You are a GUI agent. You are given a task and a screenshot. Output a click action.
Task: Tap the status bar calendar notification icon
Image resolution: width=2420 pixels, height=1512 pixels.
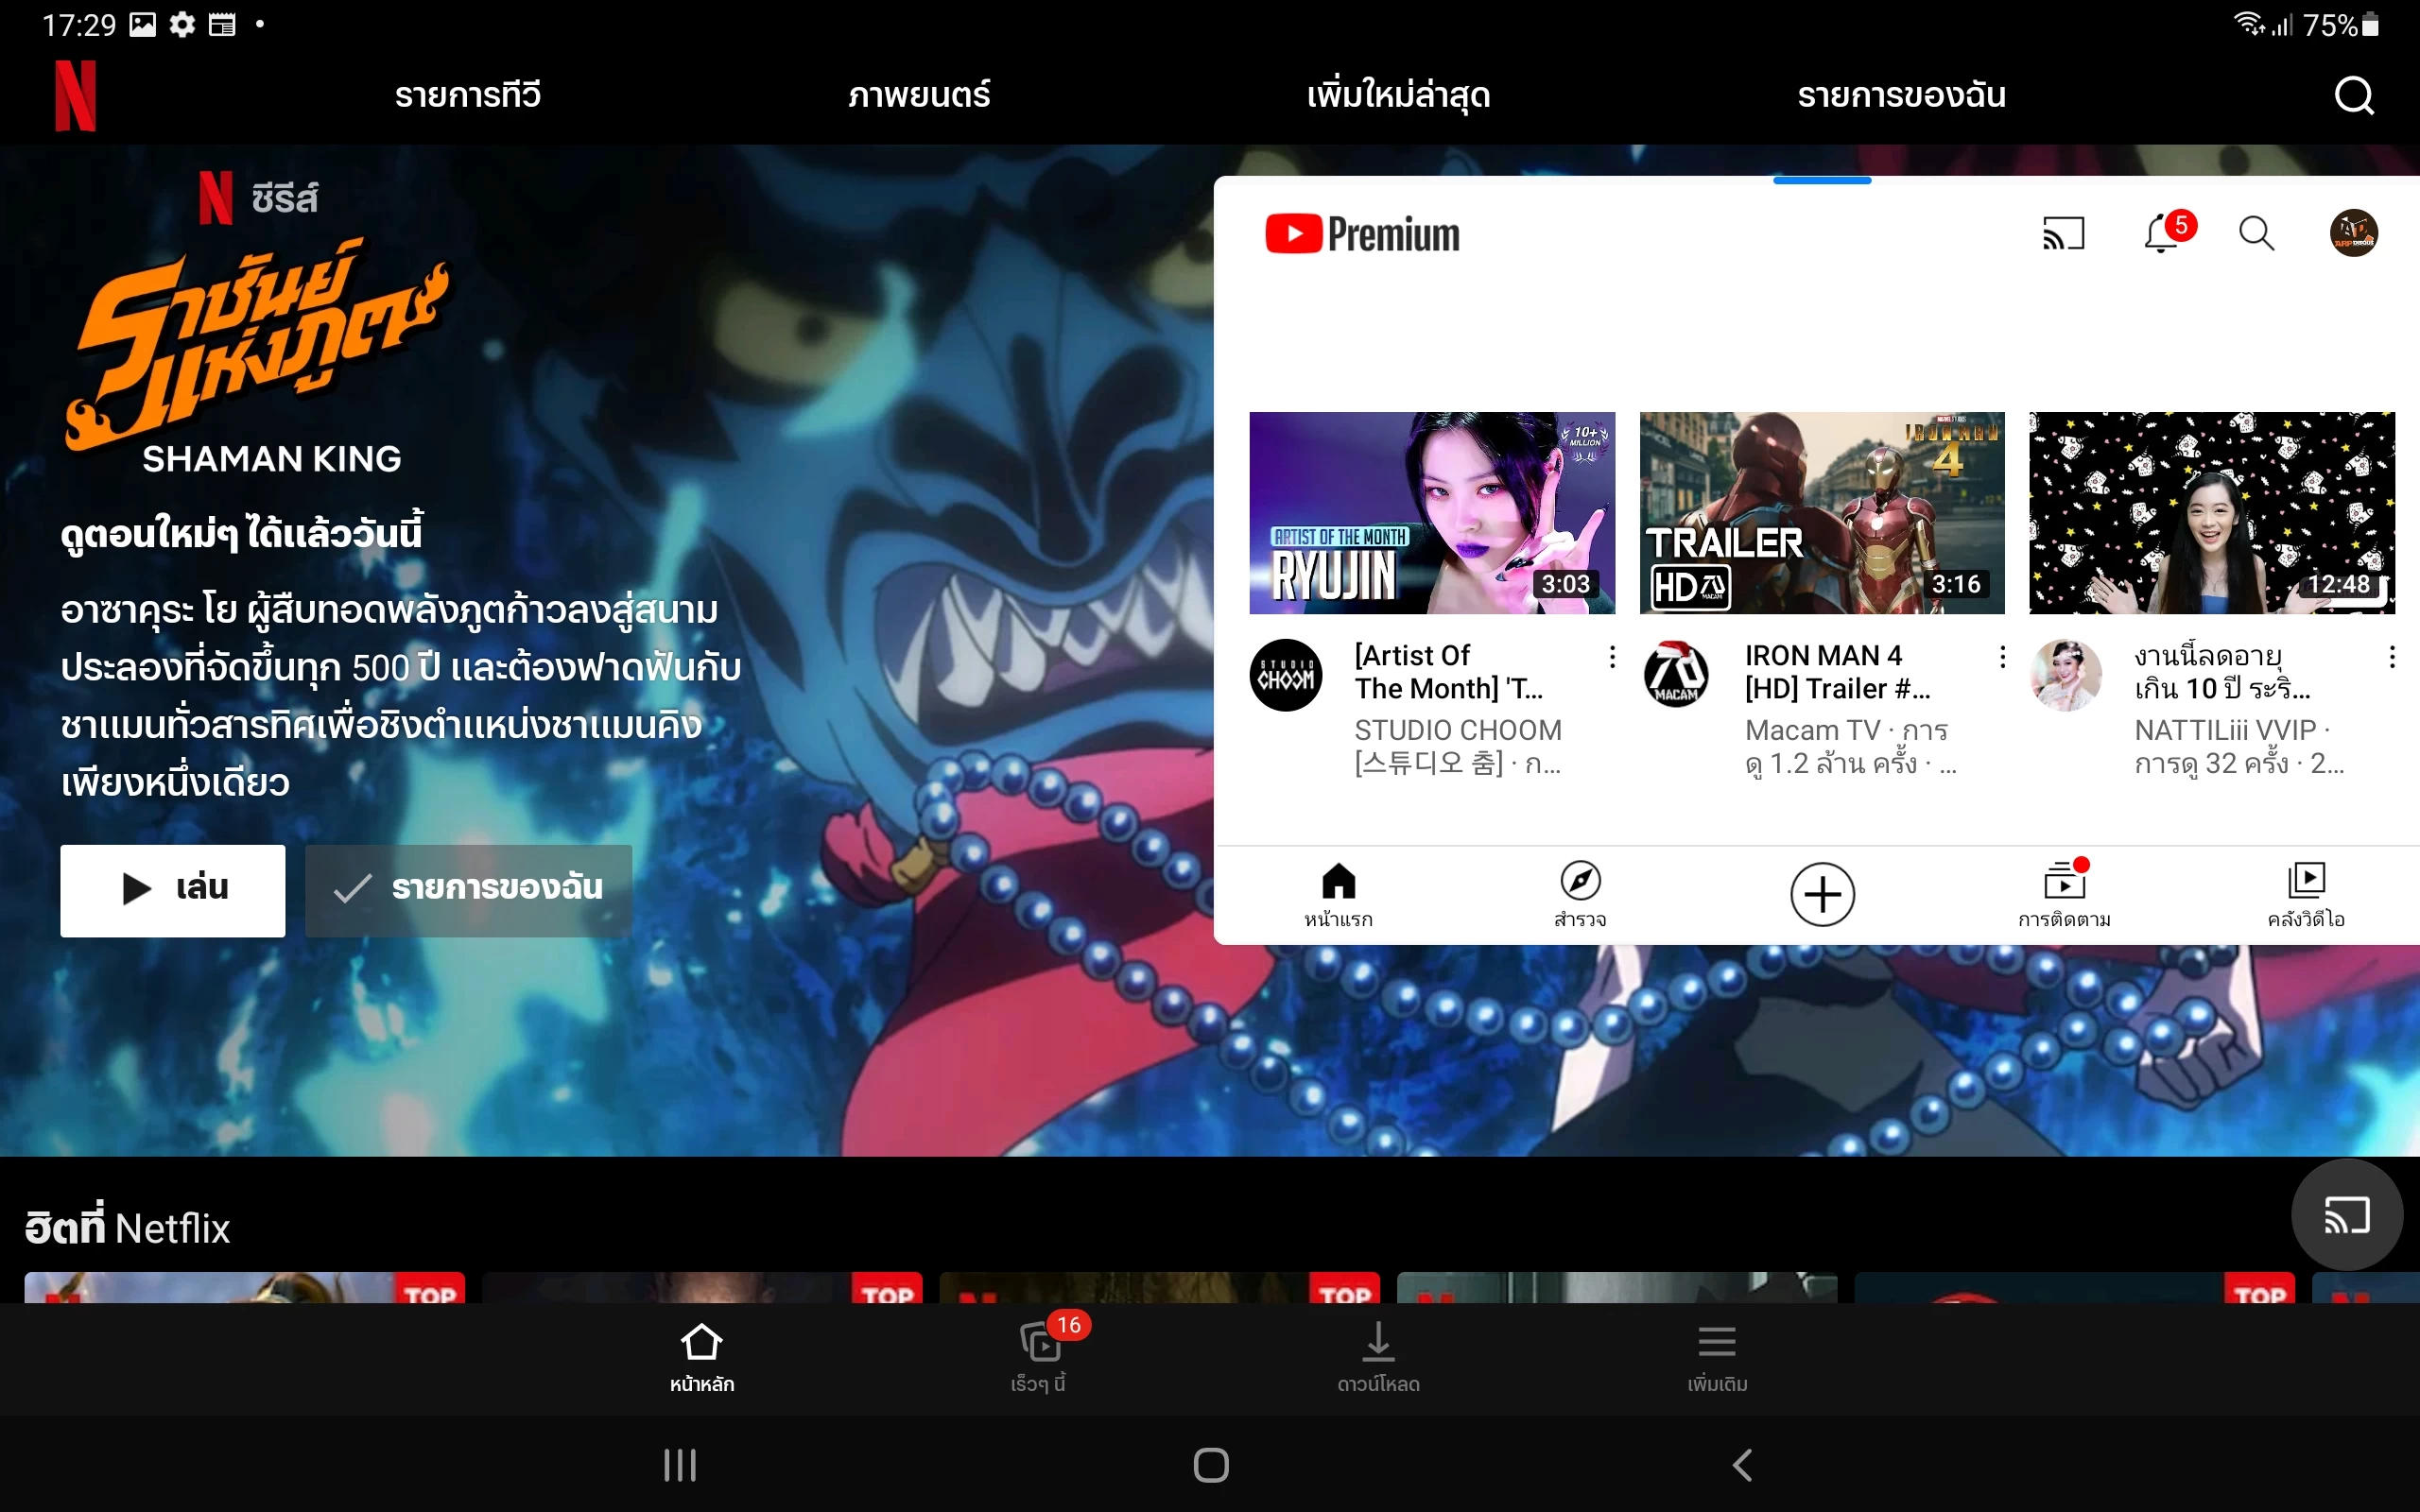tap(222, 24)
